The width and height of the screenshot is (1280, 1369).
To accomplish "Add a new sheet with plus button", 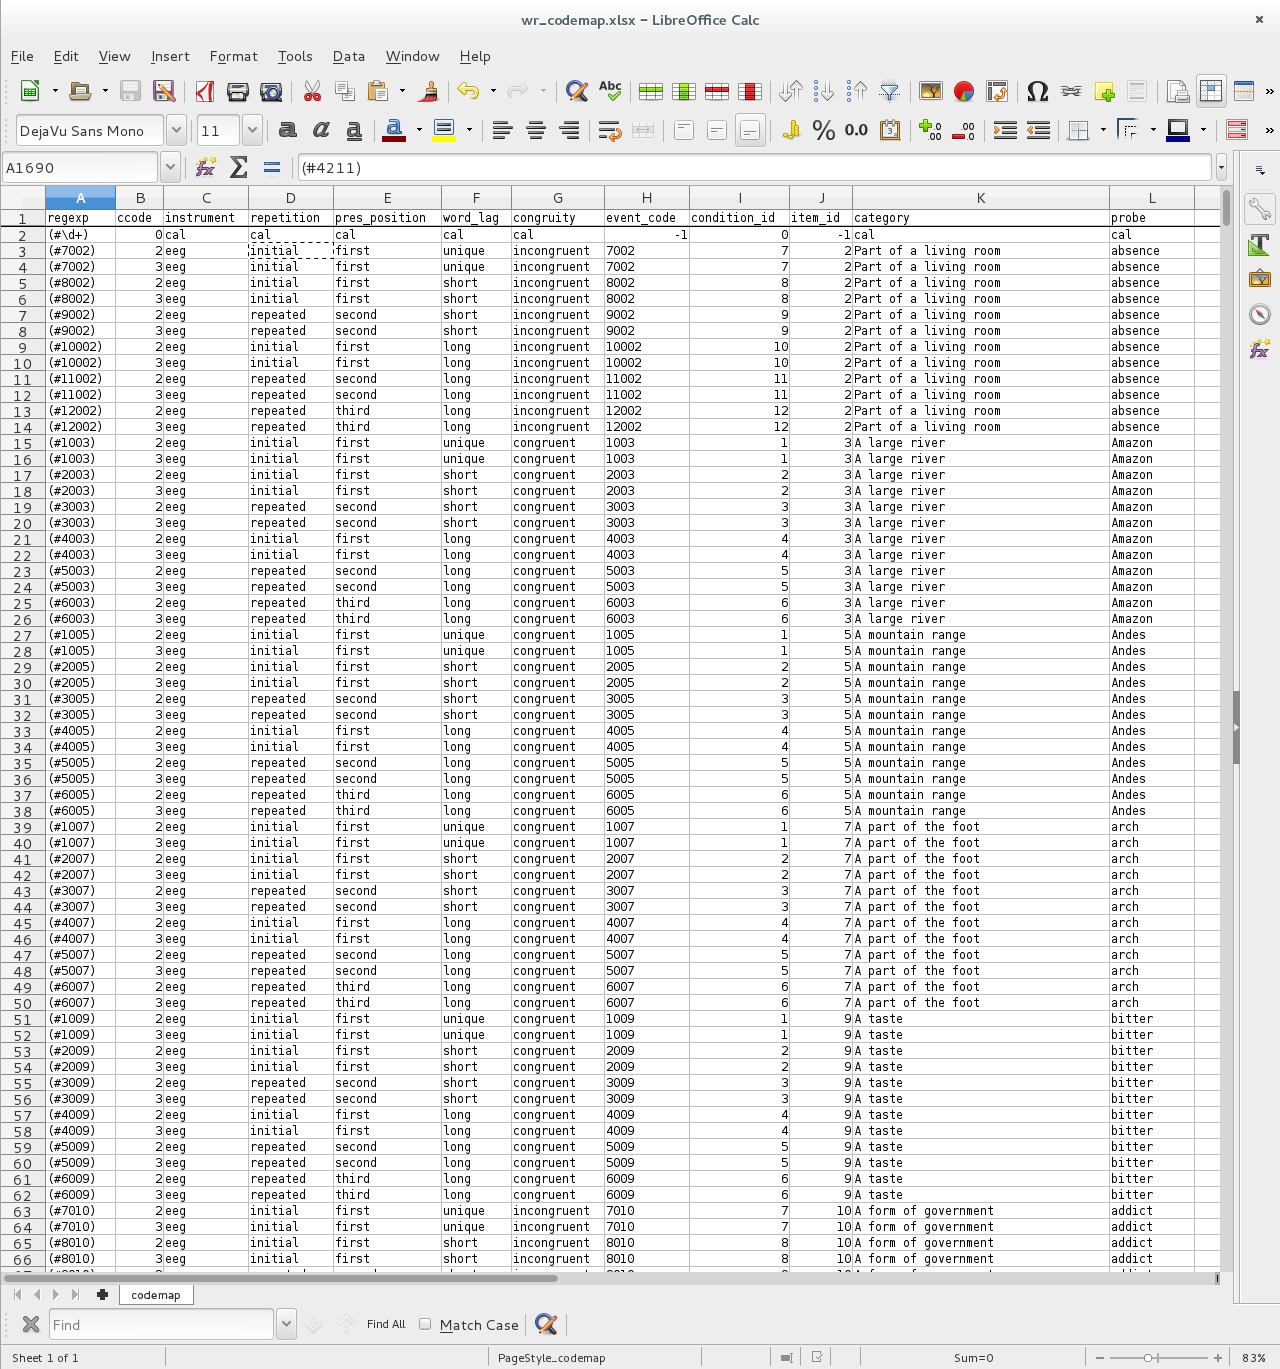I will pyautogui.click(x=102, y=1295).
